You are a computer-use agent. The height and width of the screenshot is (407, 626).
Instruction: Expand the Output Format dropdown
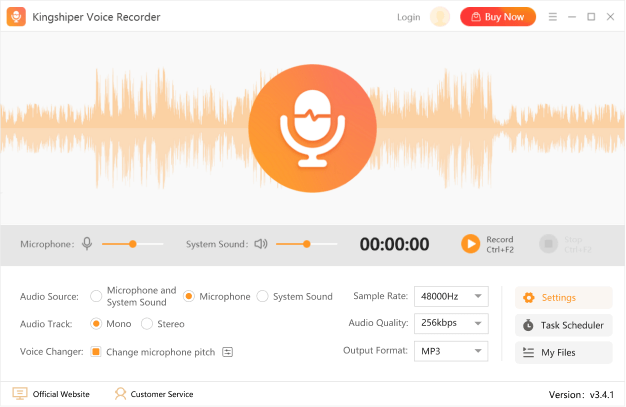(x=451, y=351)
